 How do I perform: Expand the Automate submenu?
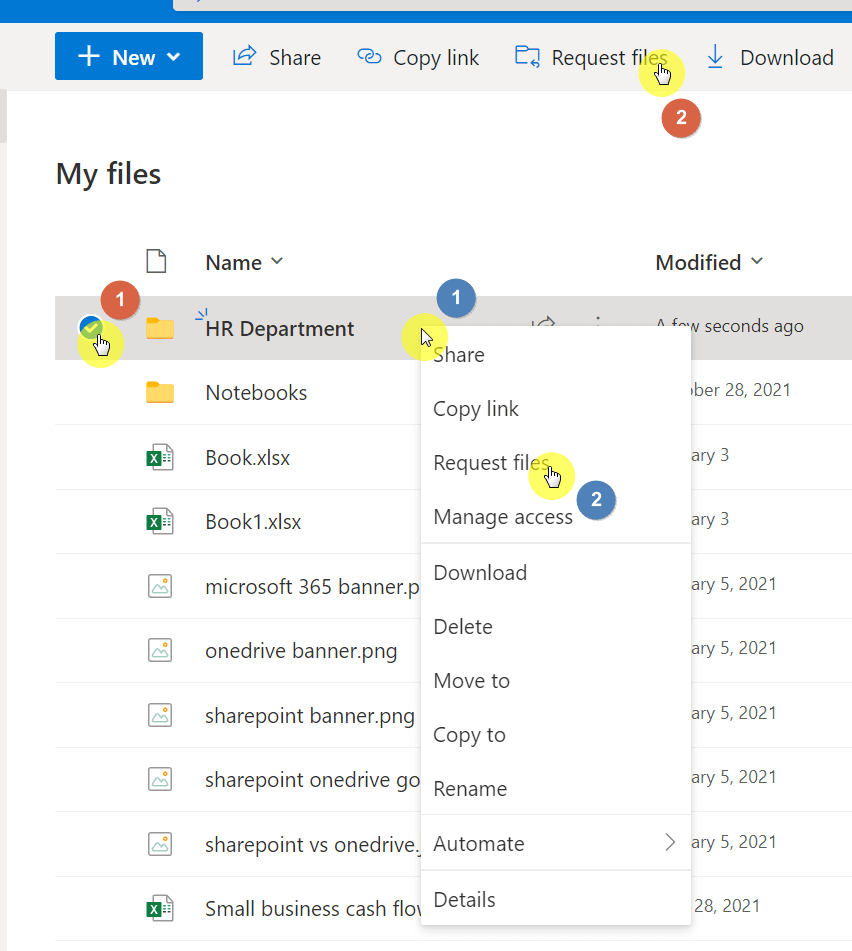[555, 844]
